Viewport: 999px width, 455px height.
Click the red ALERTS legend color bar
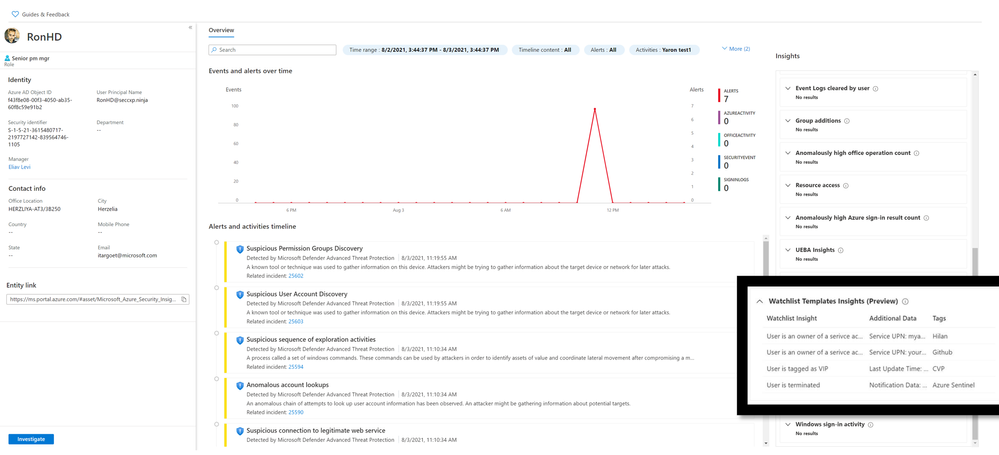tap(719, 96)
